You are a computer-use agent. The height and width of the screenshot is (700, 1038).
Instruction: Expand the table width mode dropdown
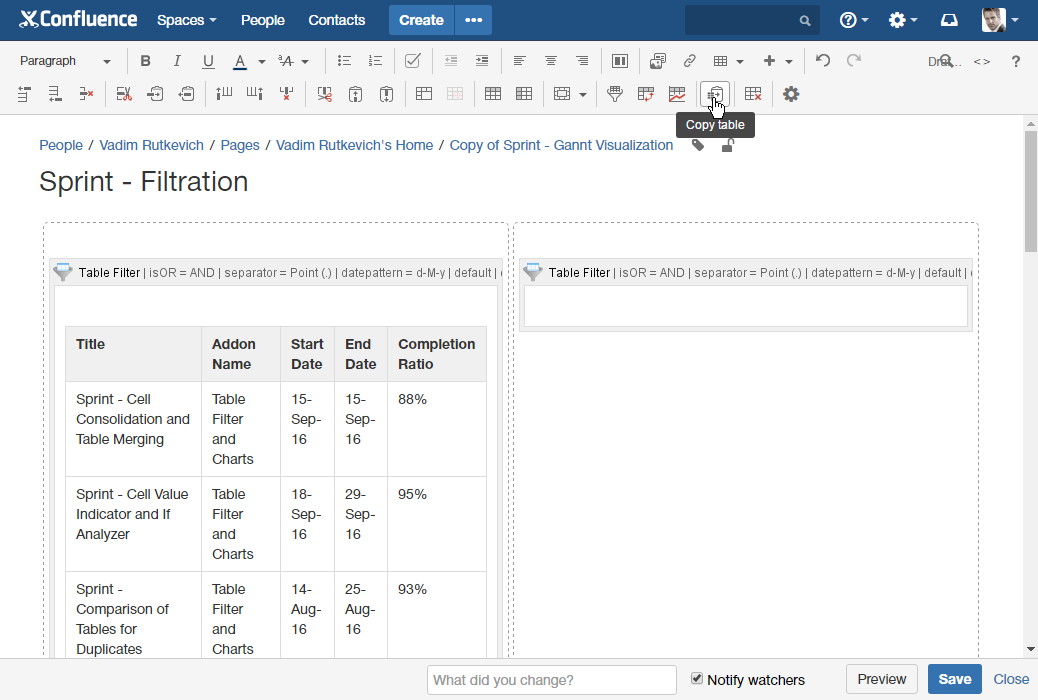583,94
